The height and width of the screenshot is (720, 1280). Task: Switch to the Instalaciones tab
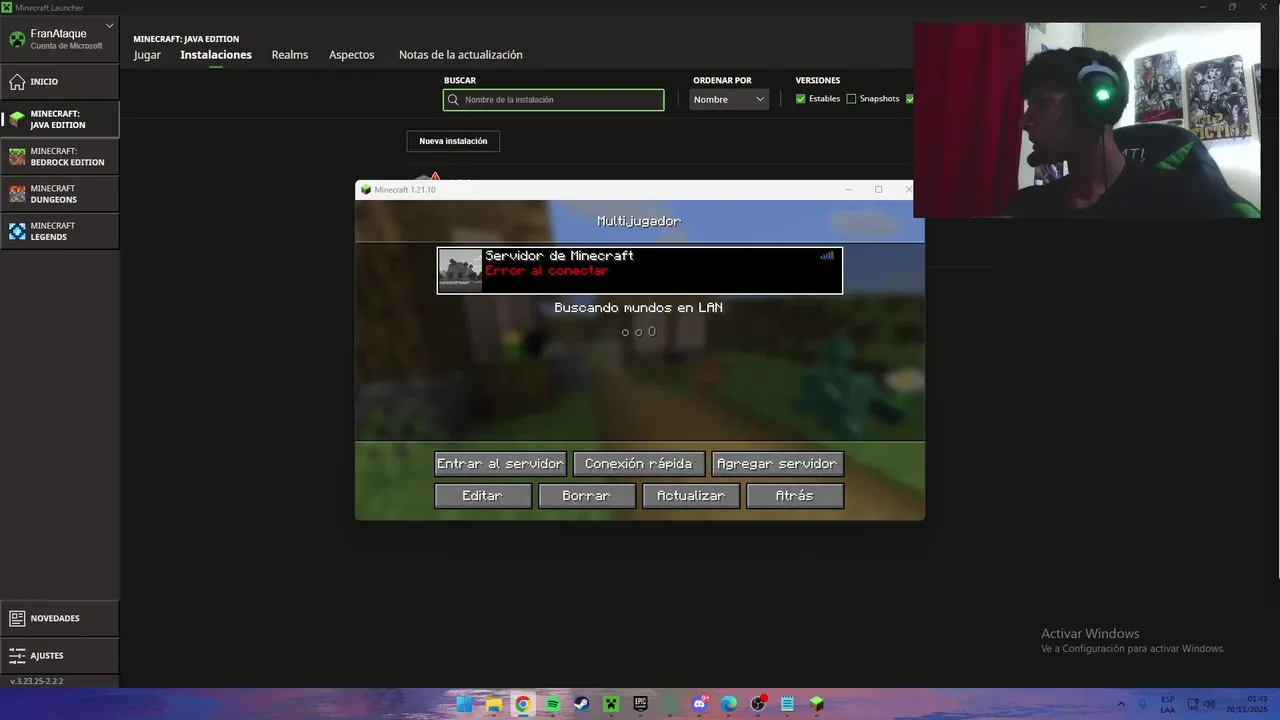tap(216, 55)
